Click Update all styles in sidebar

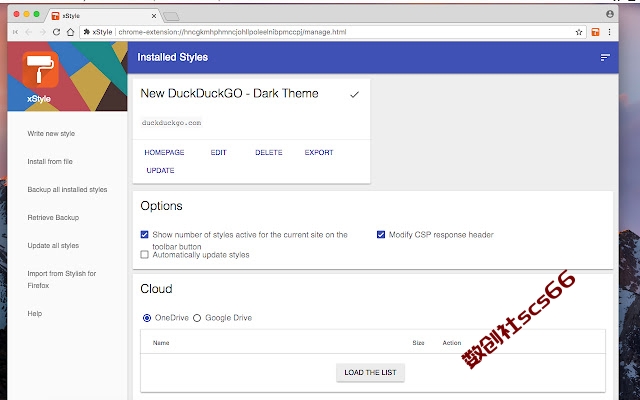(53, 245)
